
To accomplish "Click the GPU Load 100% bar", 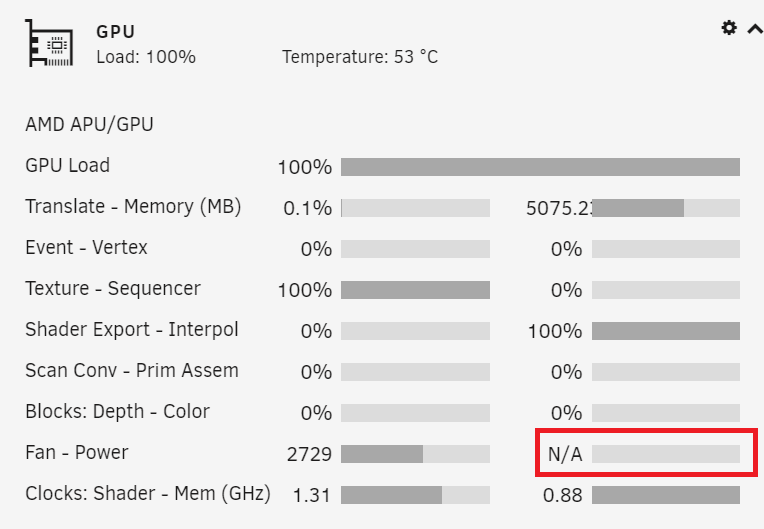I will (x=540, y=167).
